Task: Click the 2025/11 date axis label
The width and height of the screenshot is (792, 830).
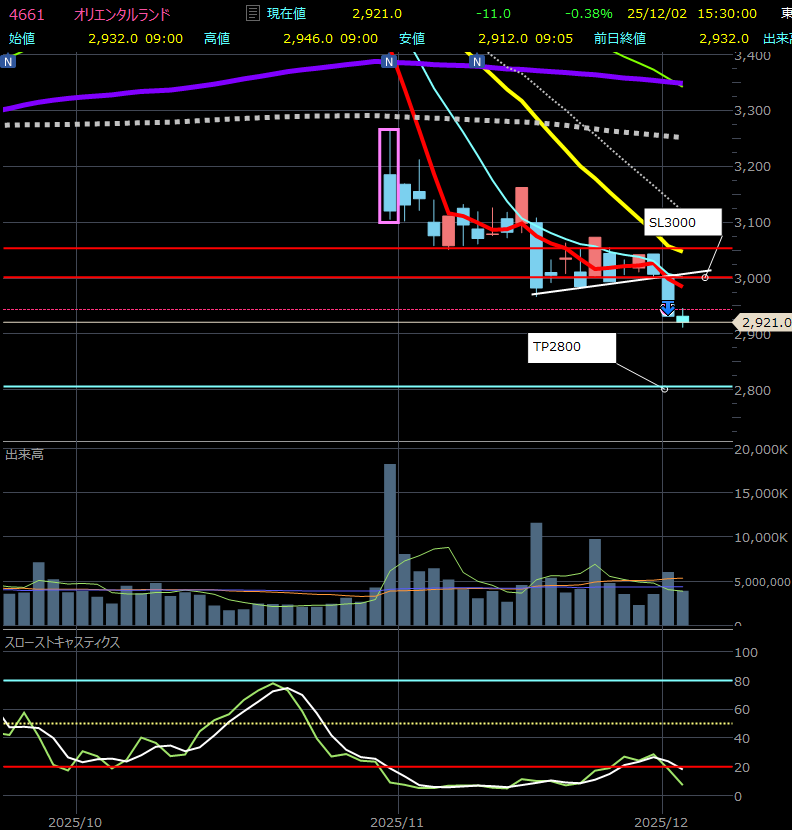Action: [x=397, y=820]
